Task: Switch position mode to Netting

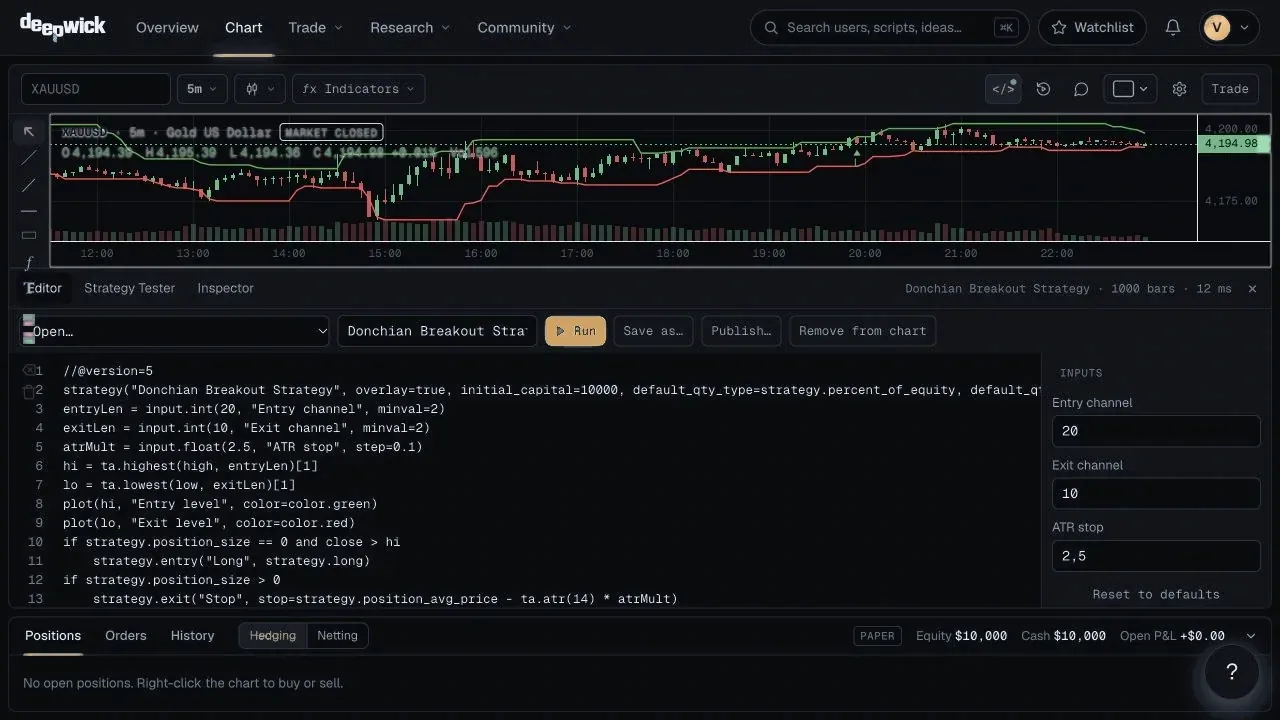Action: pos(337,636)
